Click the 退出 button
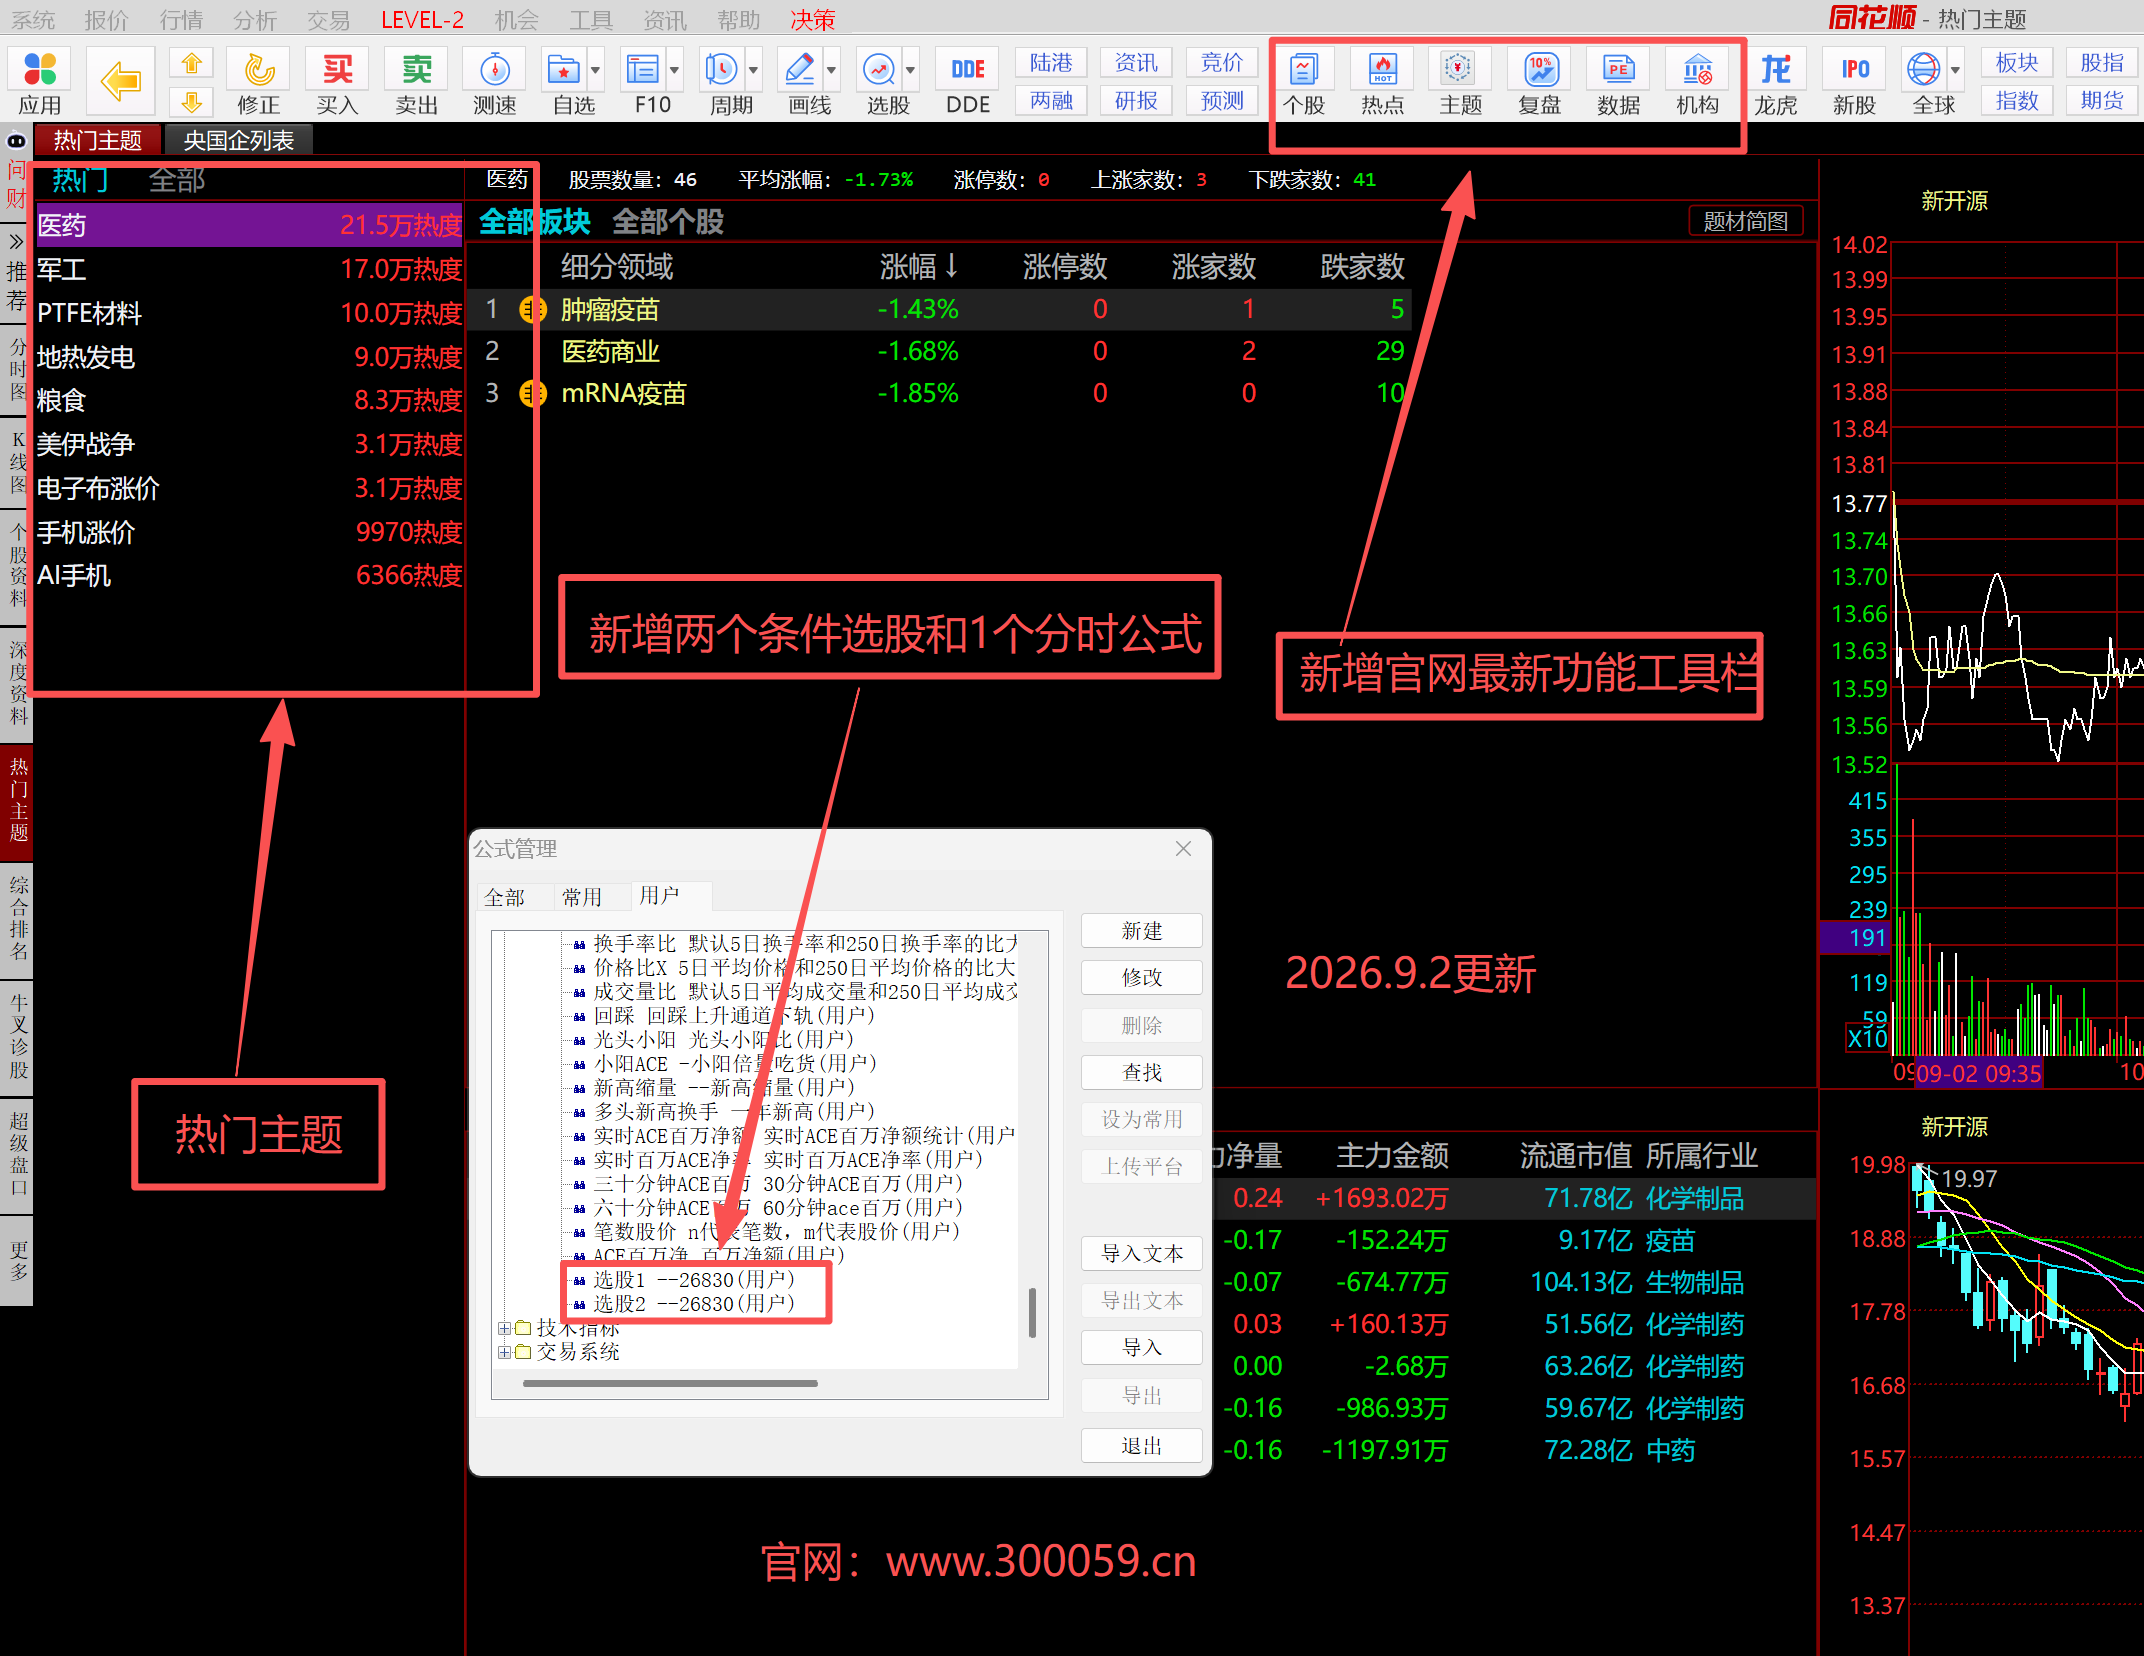2144x1656 pixels. tap(1141, 1446)
